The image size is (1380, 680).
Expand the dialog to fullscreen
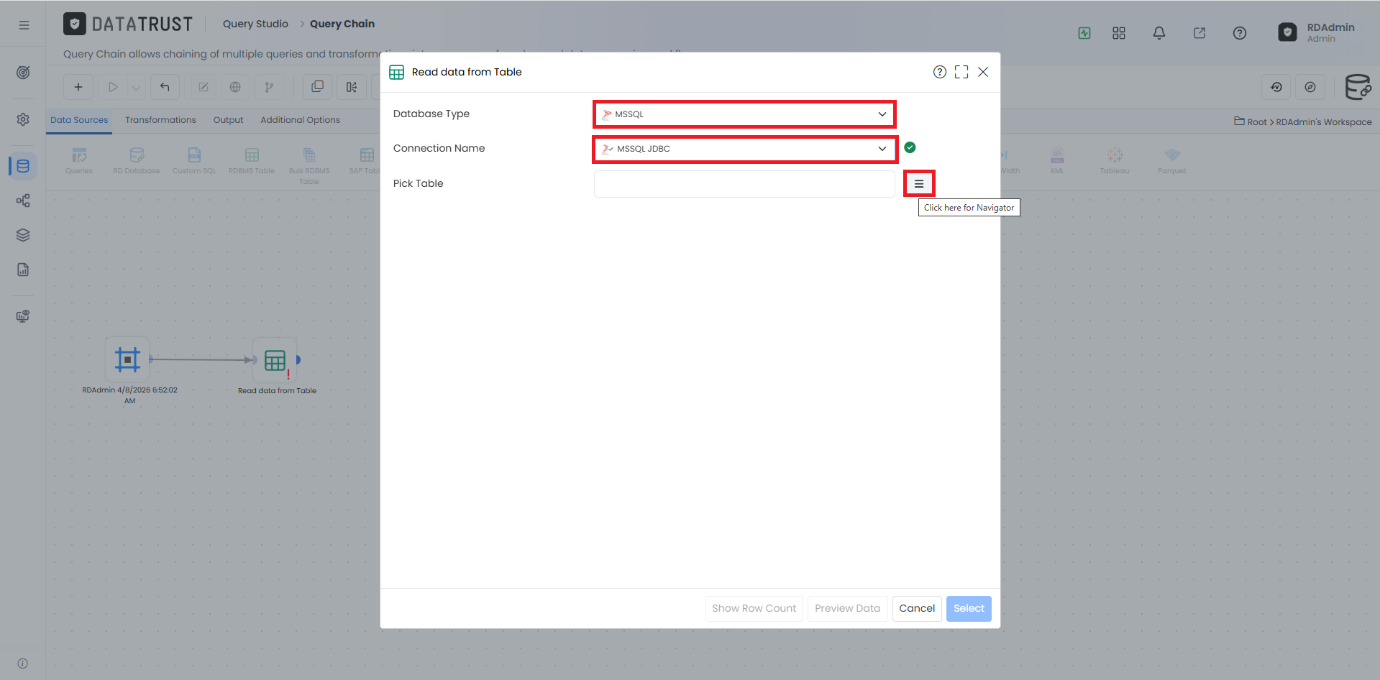pyautogui.click(x=961, y=72)
